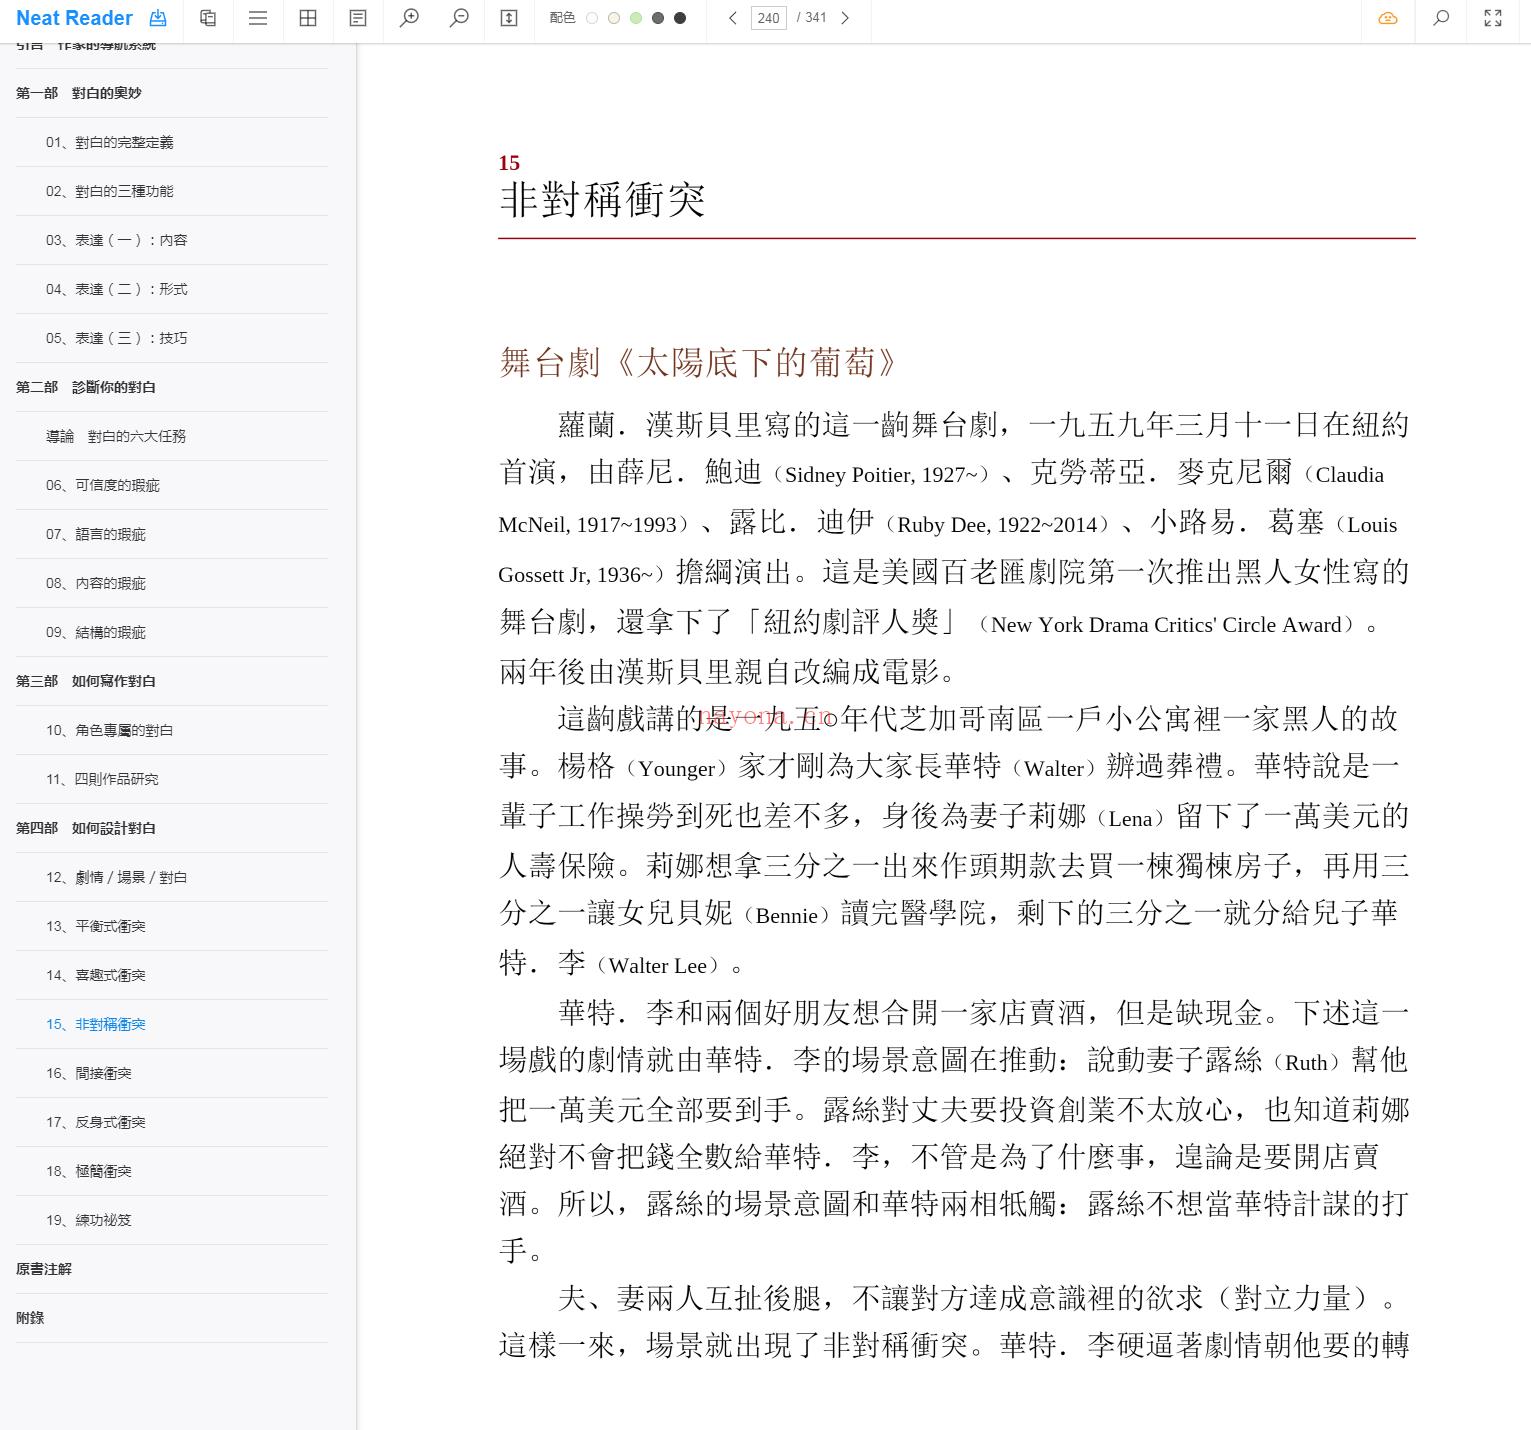
Task: Select the green color theme
Action: pos(636,18)
